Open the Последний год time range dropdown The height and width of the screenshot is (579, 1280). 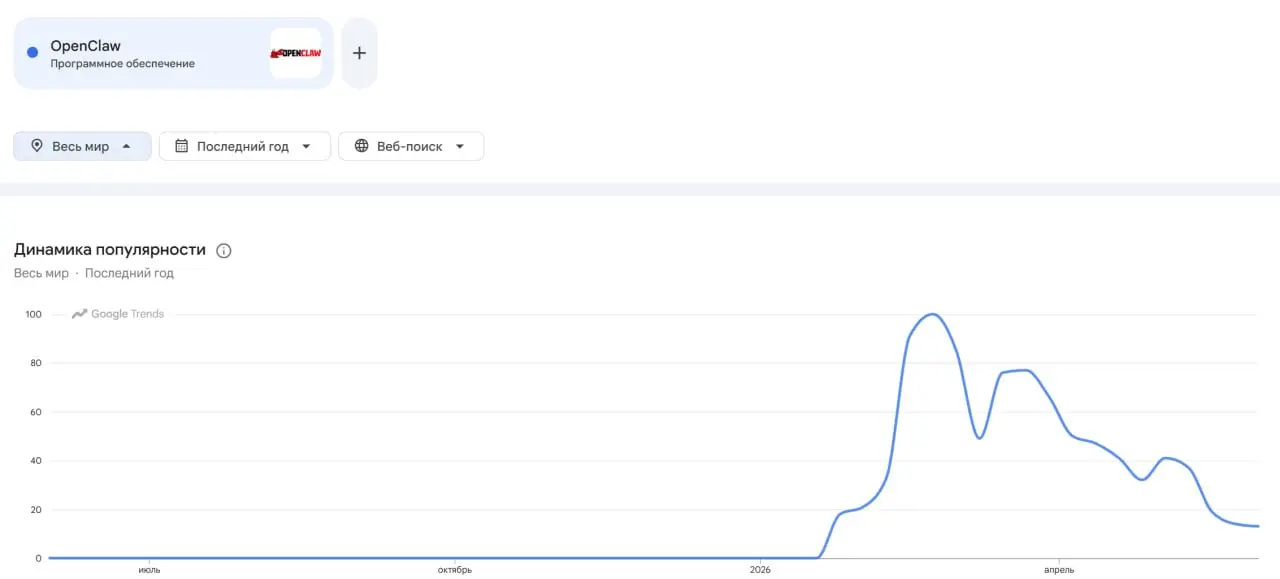244,146
